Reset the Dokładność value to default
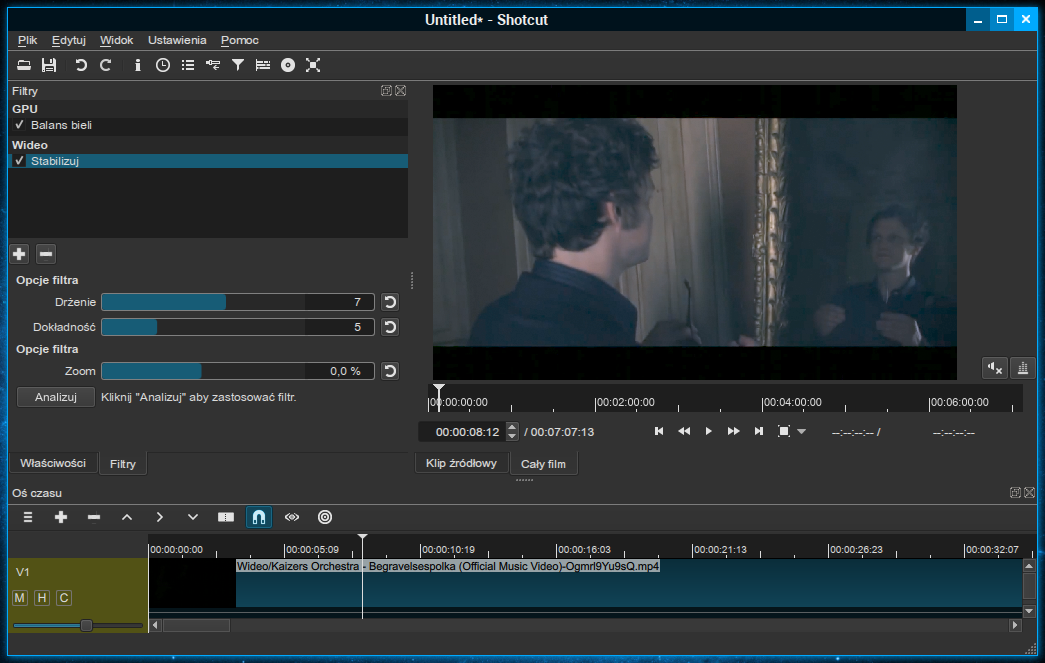 390,327
